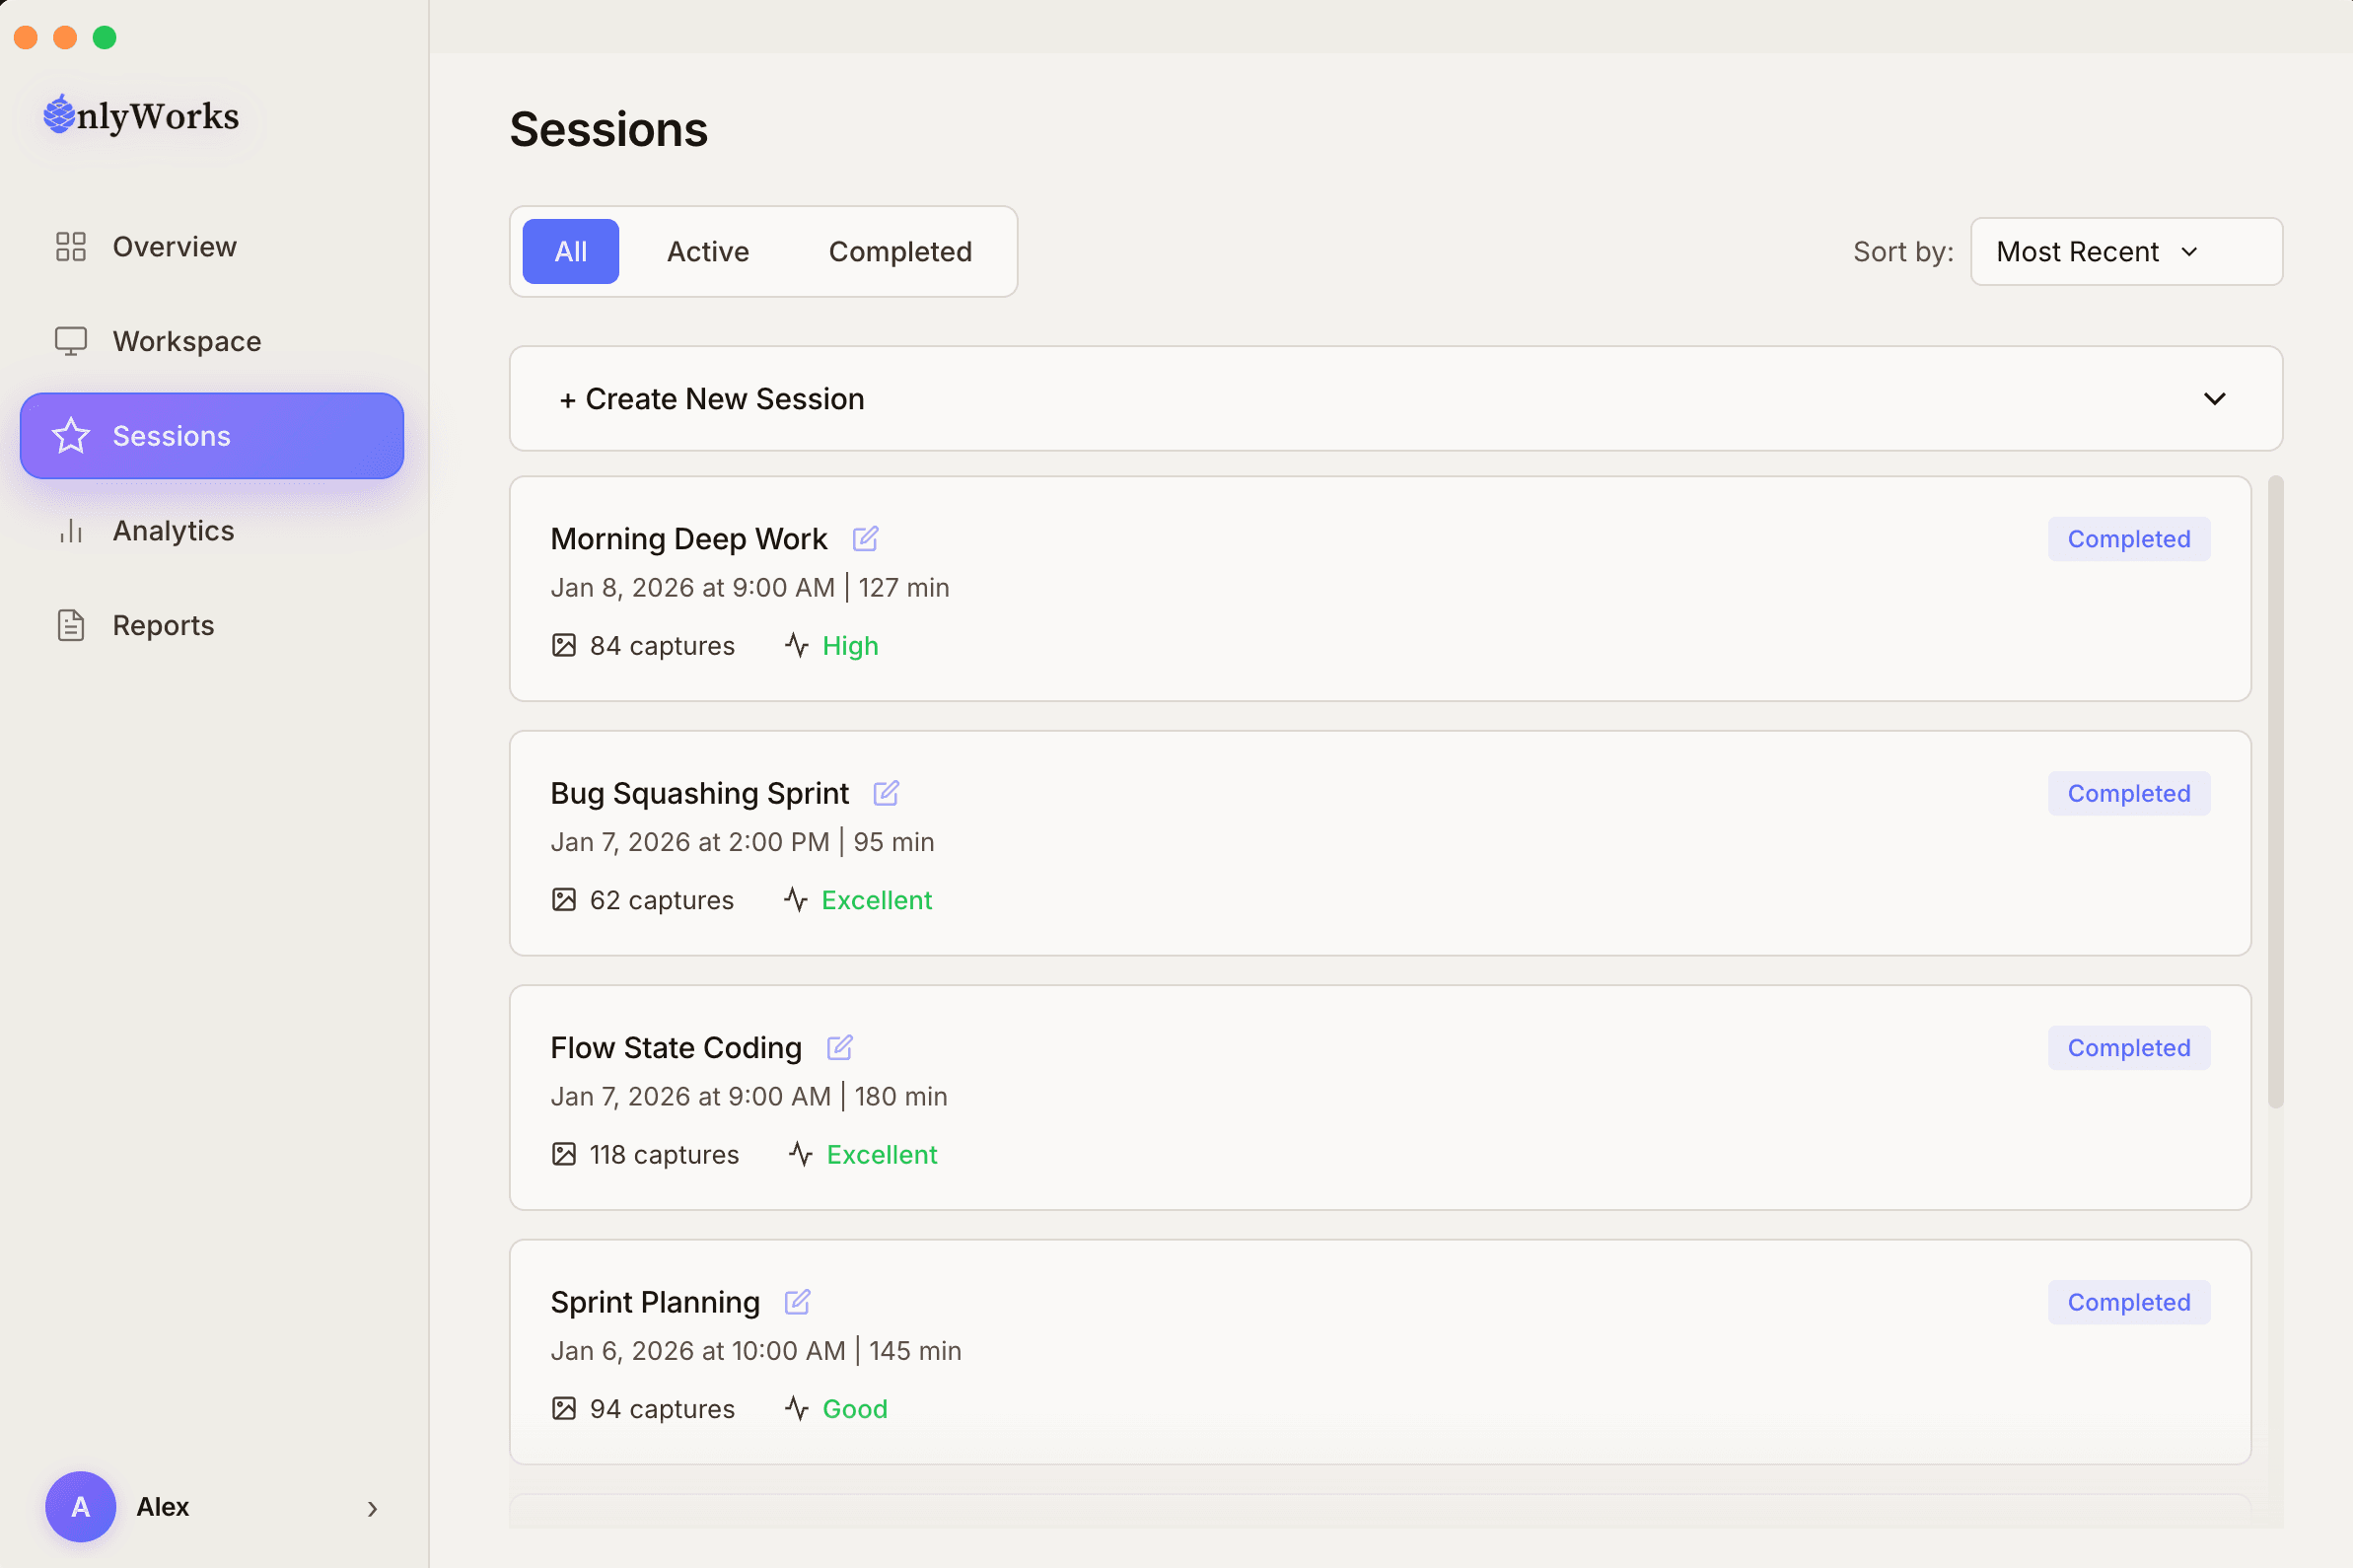Select the Sessions star icon

[x=69, y=435]
